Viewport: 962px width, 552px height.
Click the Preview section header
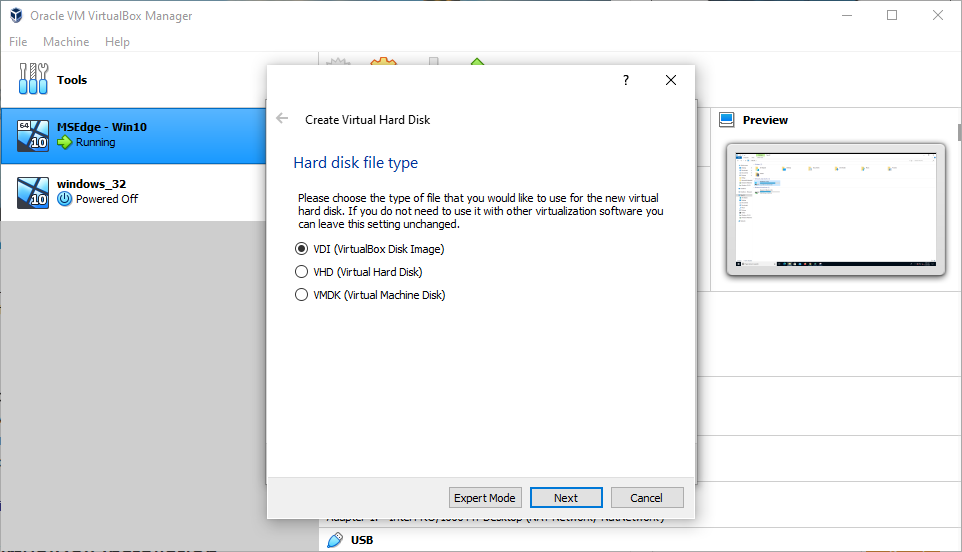click(x=765, y=120)
